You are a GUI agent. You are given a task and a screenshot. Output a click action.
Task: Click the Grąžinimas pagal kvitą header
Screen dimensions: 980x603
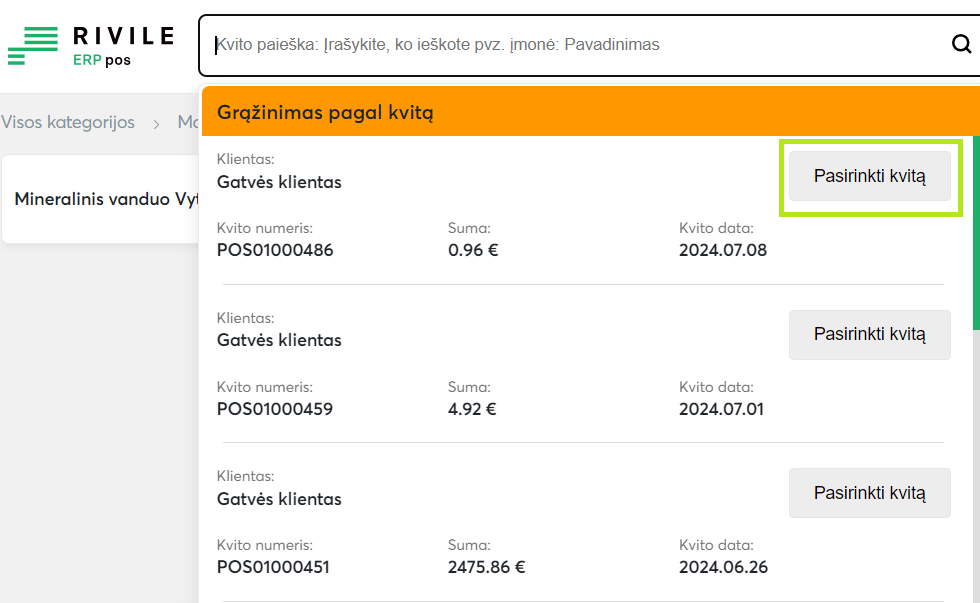325,112
